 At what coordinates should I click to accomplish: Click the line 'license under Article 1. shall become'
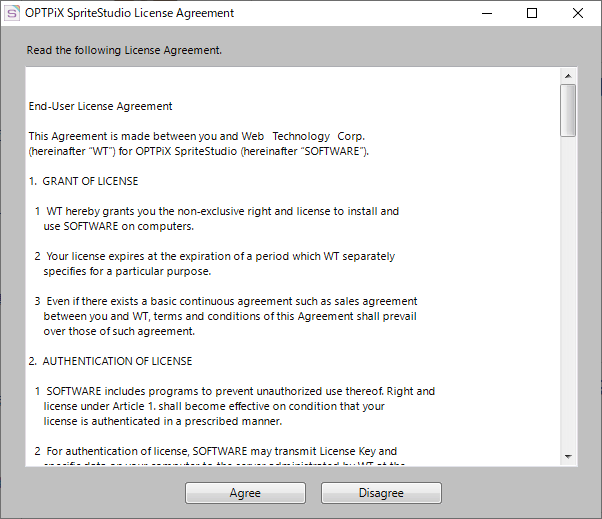(x=214, y=406)
